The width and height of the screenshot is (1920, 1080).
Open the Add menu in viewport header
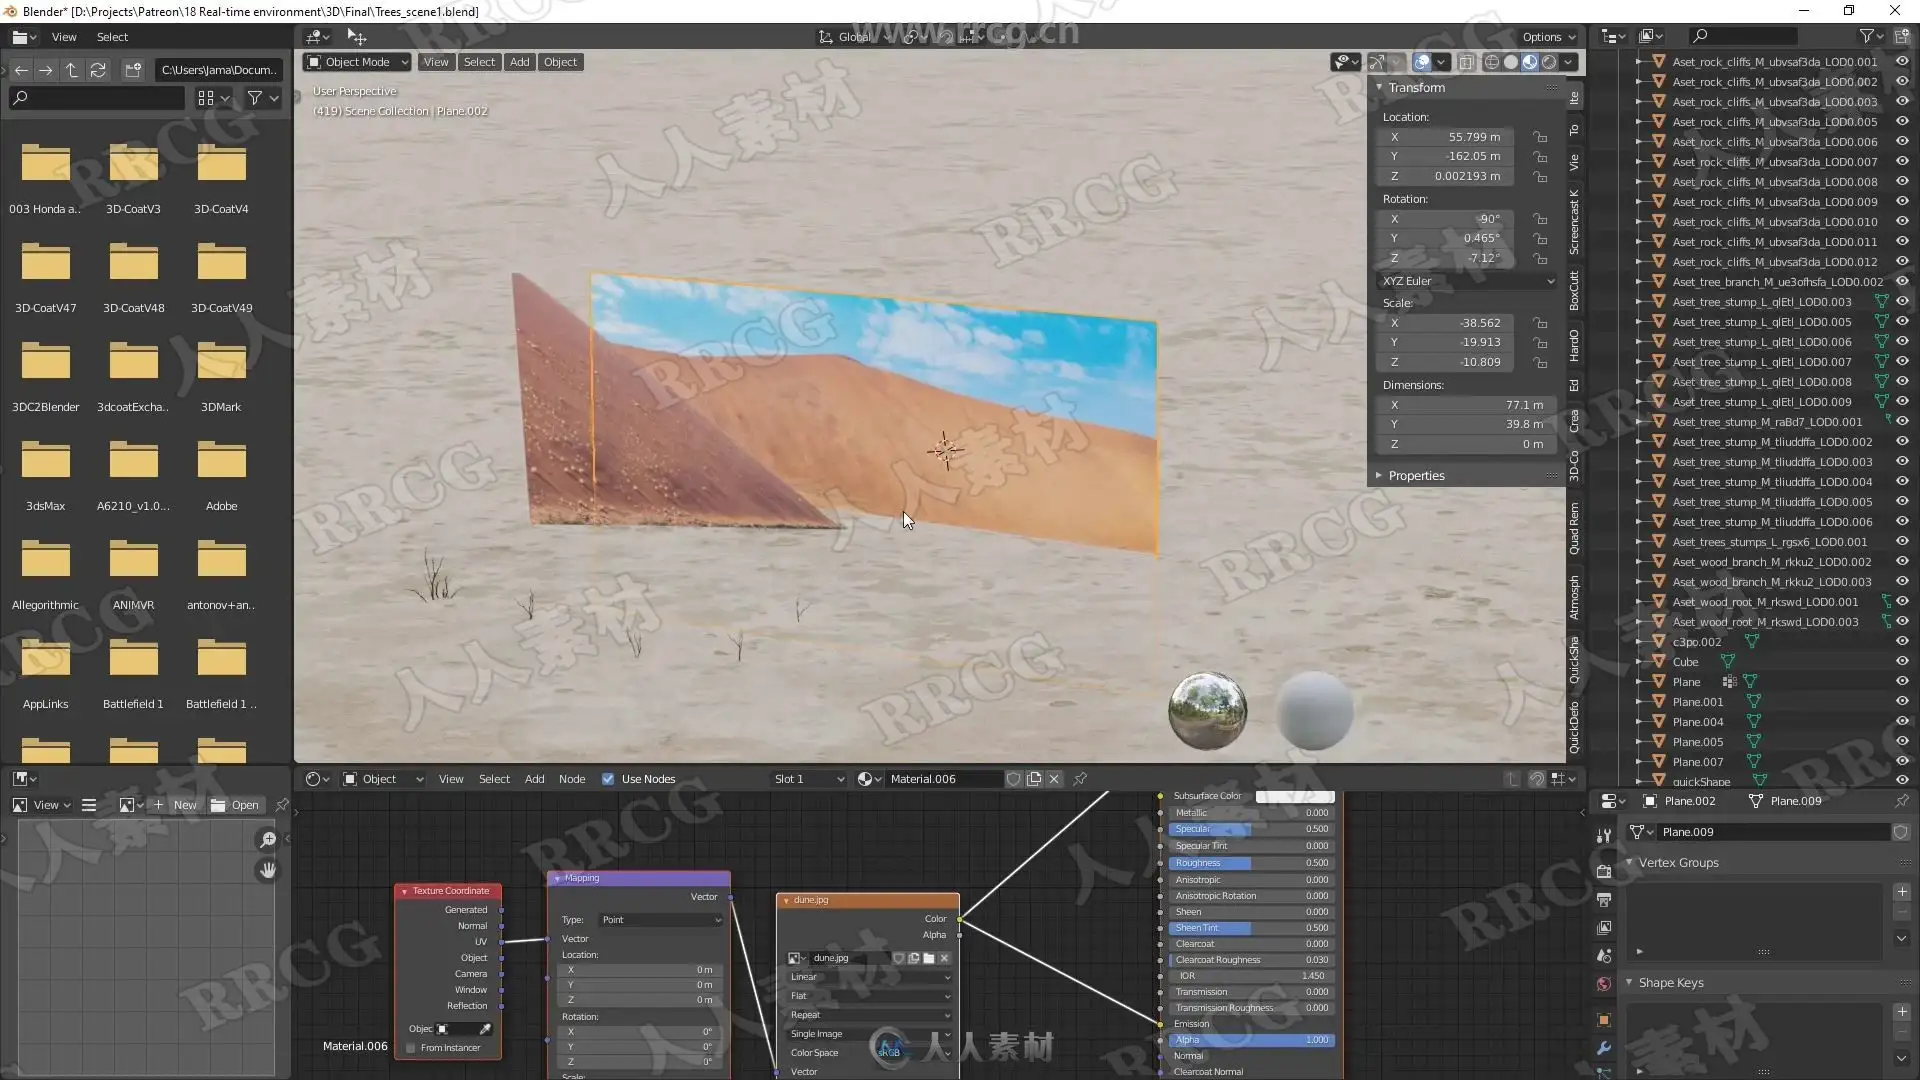point(519,62)
